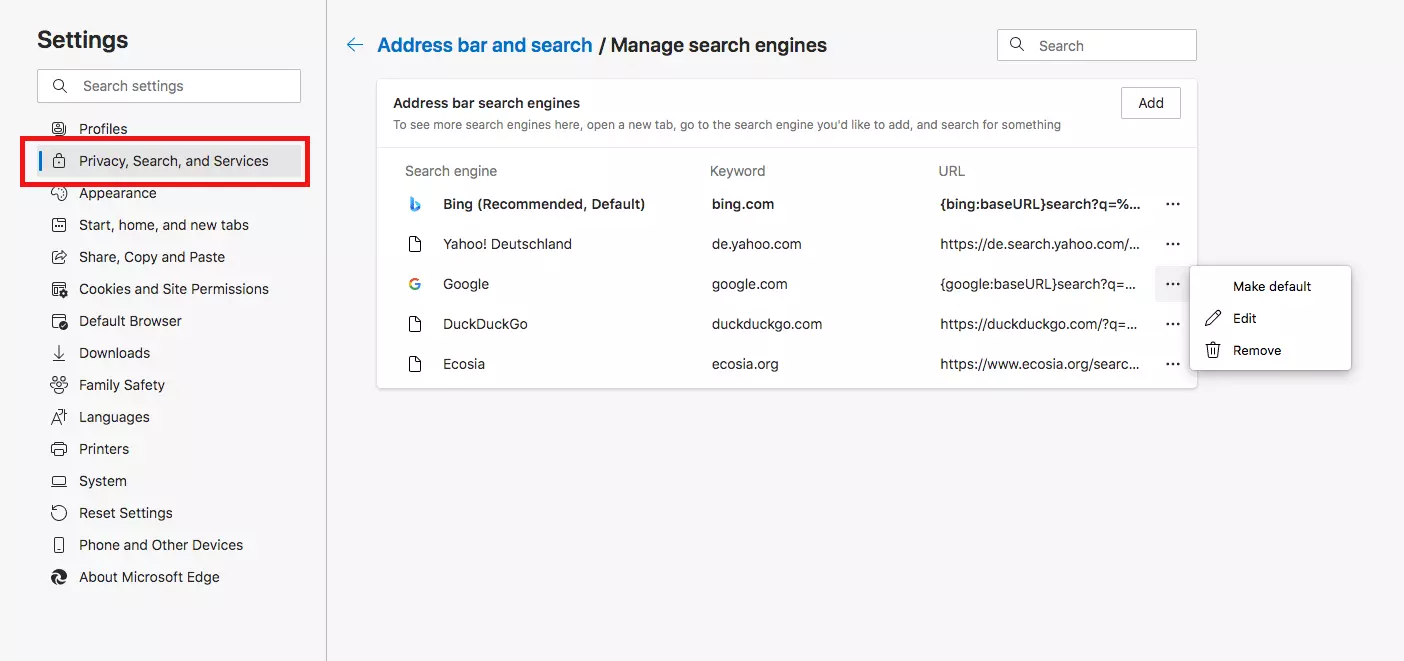Click the lock icon for Privacy, Search, and Services
Screen dimensions: 1404x661
(x=59, y=161)
